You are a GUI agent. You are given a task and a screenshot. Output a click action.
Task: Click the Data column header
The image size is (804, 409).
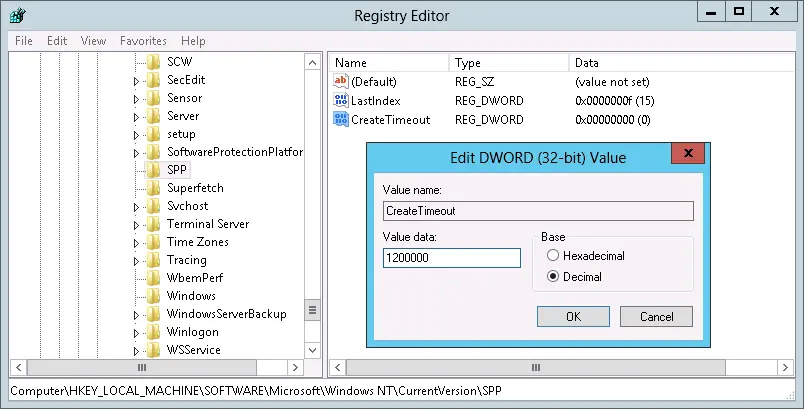(681, 63)
